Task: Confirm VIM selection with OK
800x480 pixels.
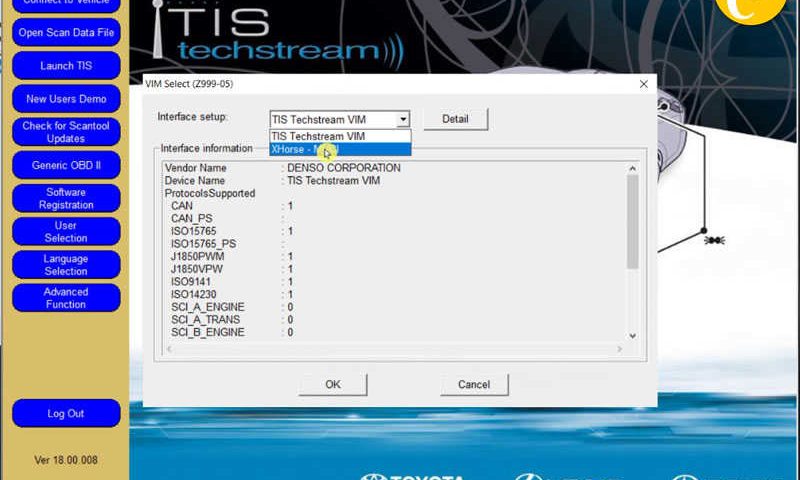Action: click(333, 385)
